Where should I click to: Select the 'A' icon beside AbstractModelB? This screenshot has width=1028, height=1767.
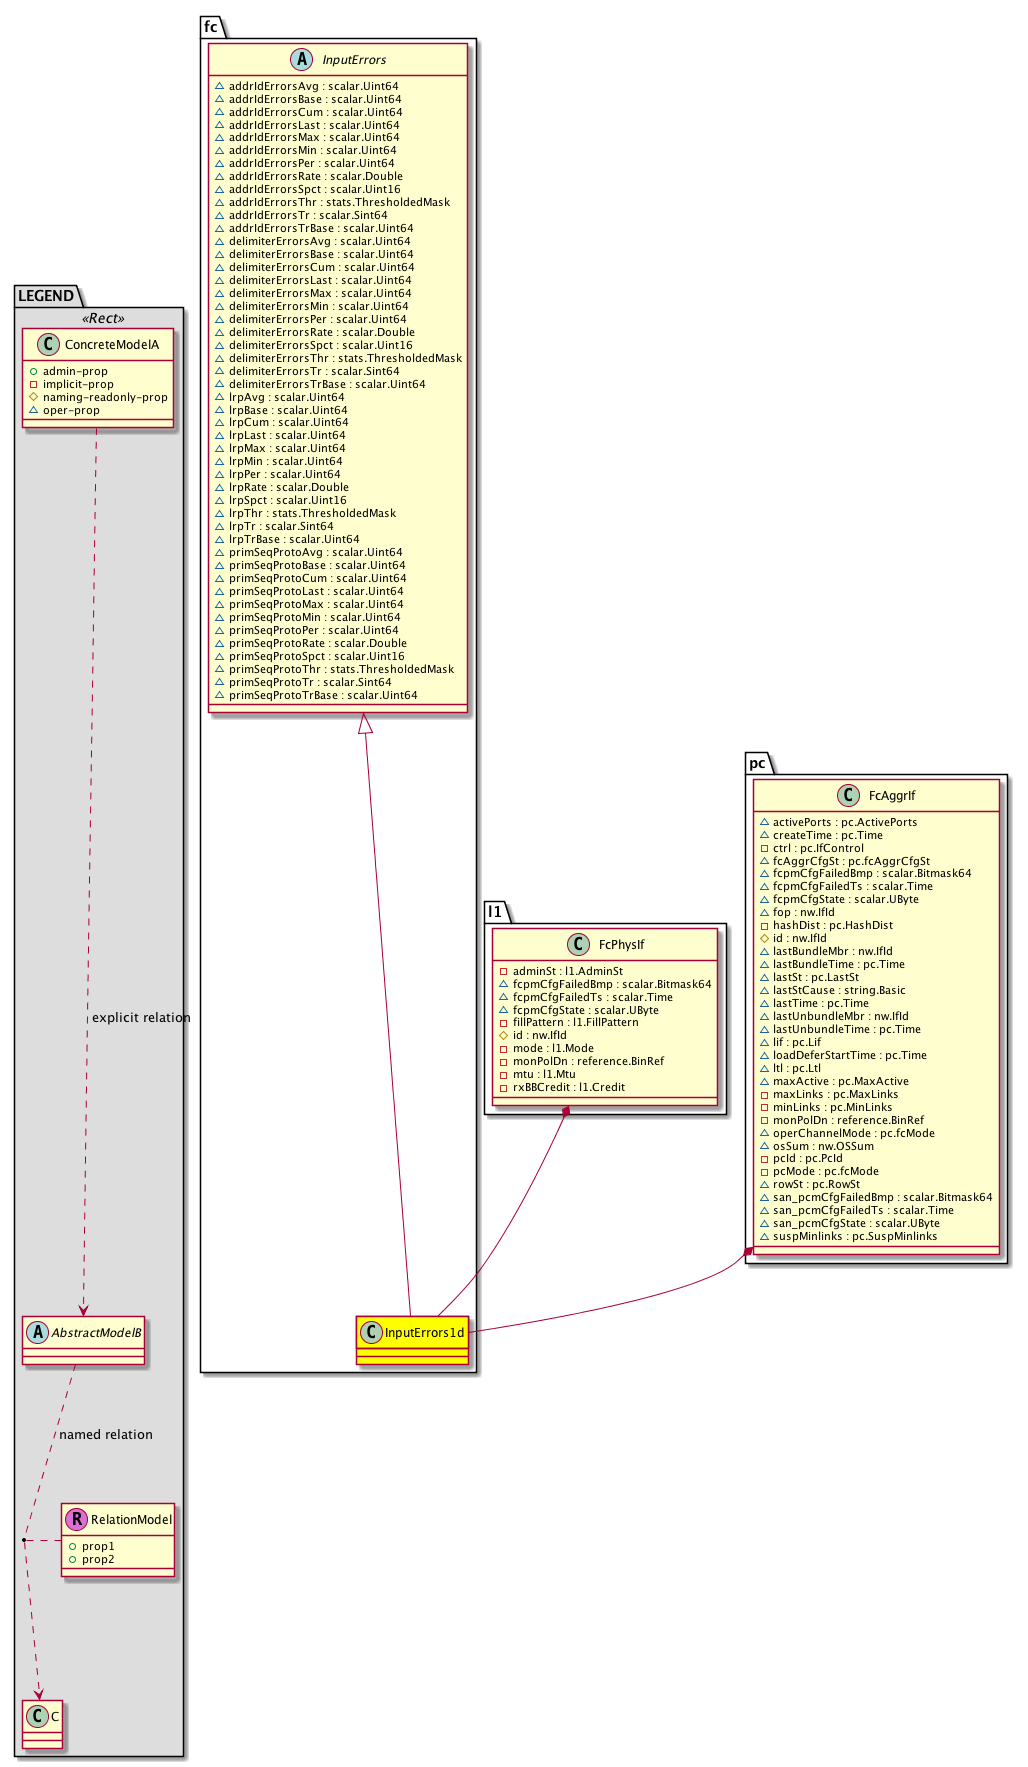click(38, 1332)
